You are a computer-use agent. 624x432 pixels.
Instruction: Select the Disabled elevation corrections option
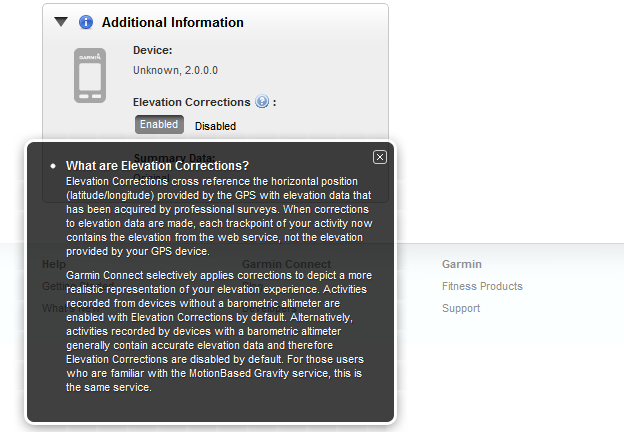pyautogui.click(x=215, y=126)
